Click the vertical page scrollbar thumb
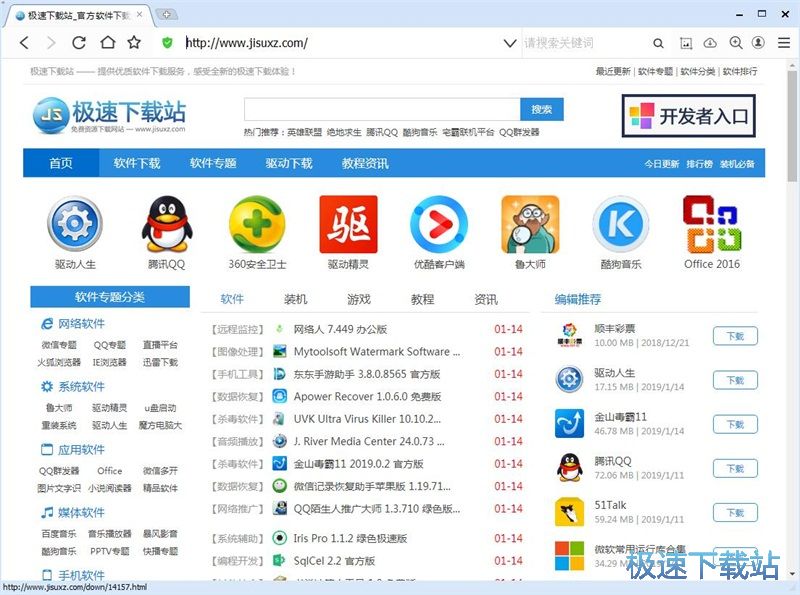Viewport: 800px width, 595px height. [x=792, y=126]
